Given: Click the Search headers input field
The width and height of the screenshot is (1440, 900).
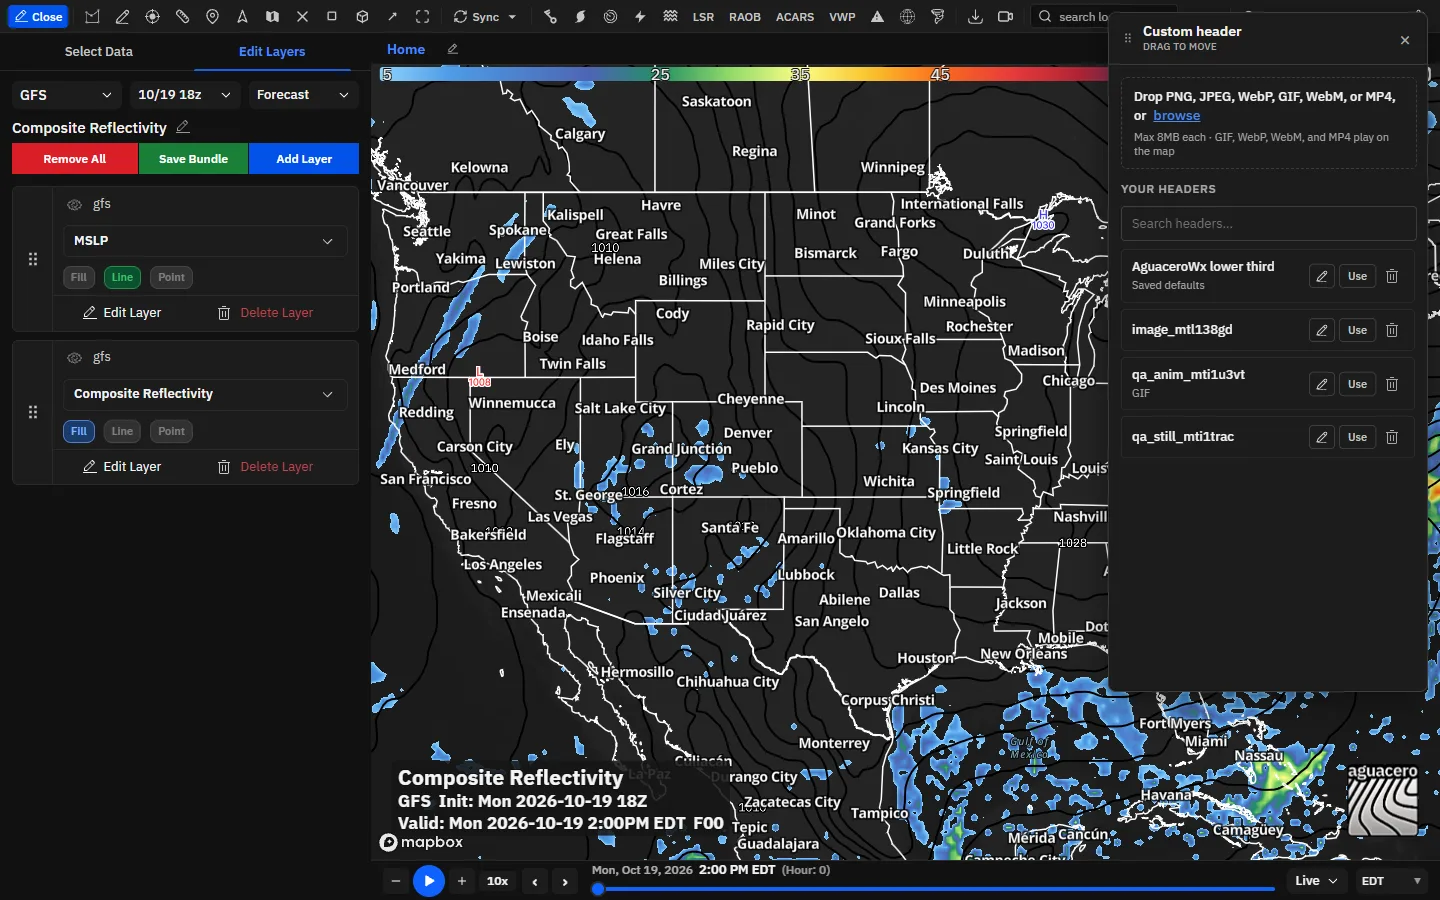Looking at the screenshot, I should [1268, 223].
